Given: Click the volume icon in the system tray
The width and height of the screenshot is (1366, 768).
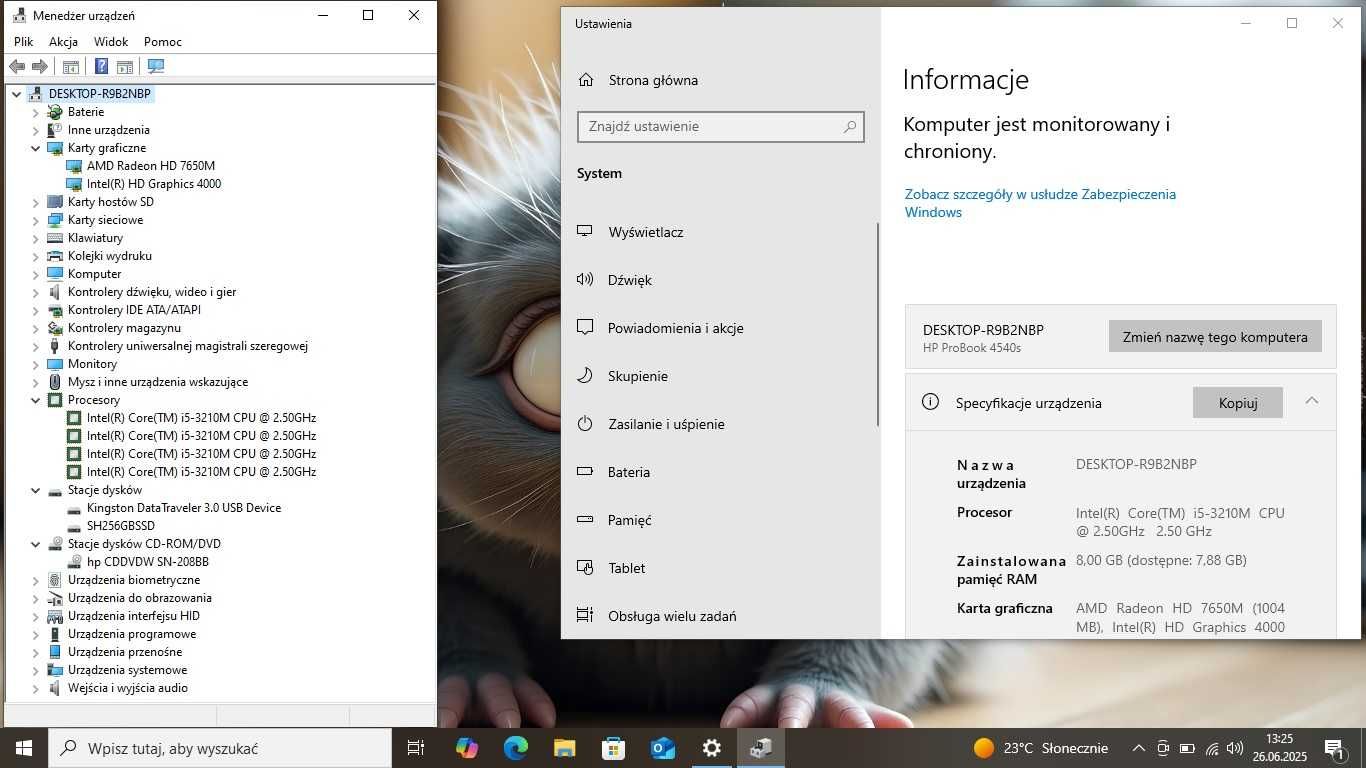Looking at the screenshot, I should [1235, 748].
